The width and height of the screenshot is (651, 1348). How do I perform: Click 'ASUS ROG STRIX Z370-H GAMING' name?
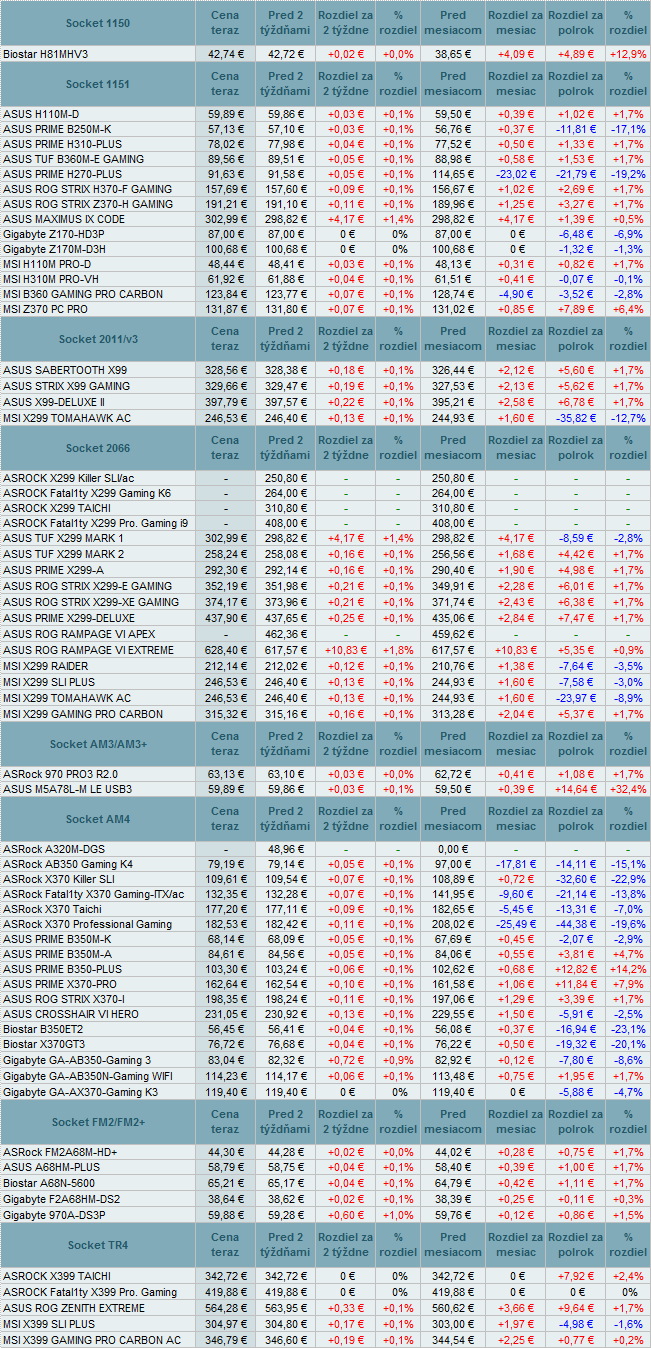(88, 204)
